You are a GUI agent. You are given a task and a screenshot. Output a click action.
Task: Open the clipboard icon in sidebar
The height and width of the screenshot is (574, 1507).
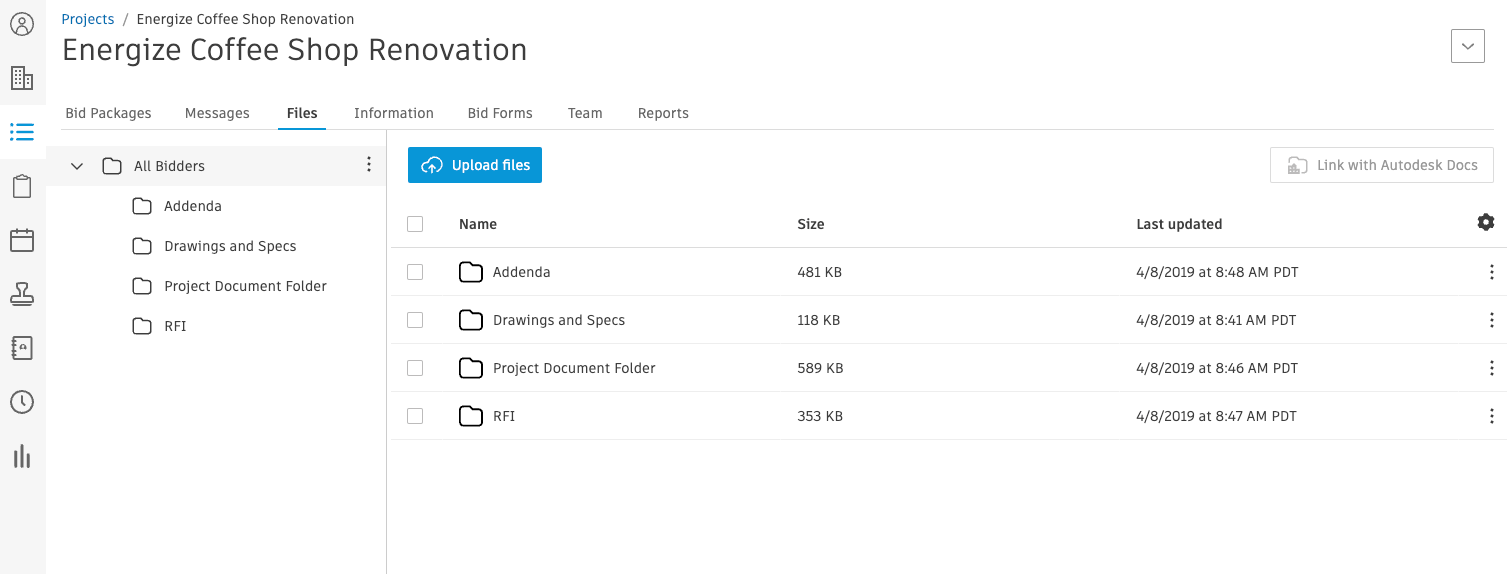22,186
